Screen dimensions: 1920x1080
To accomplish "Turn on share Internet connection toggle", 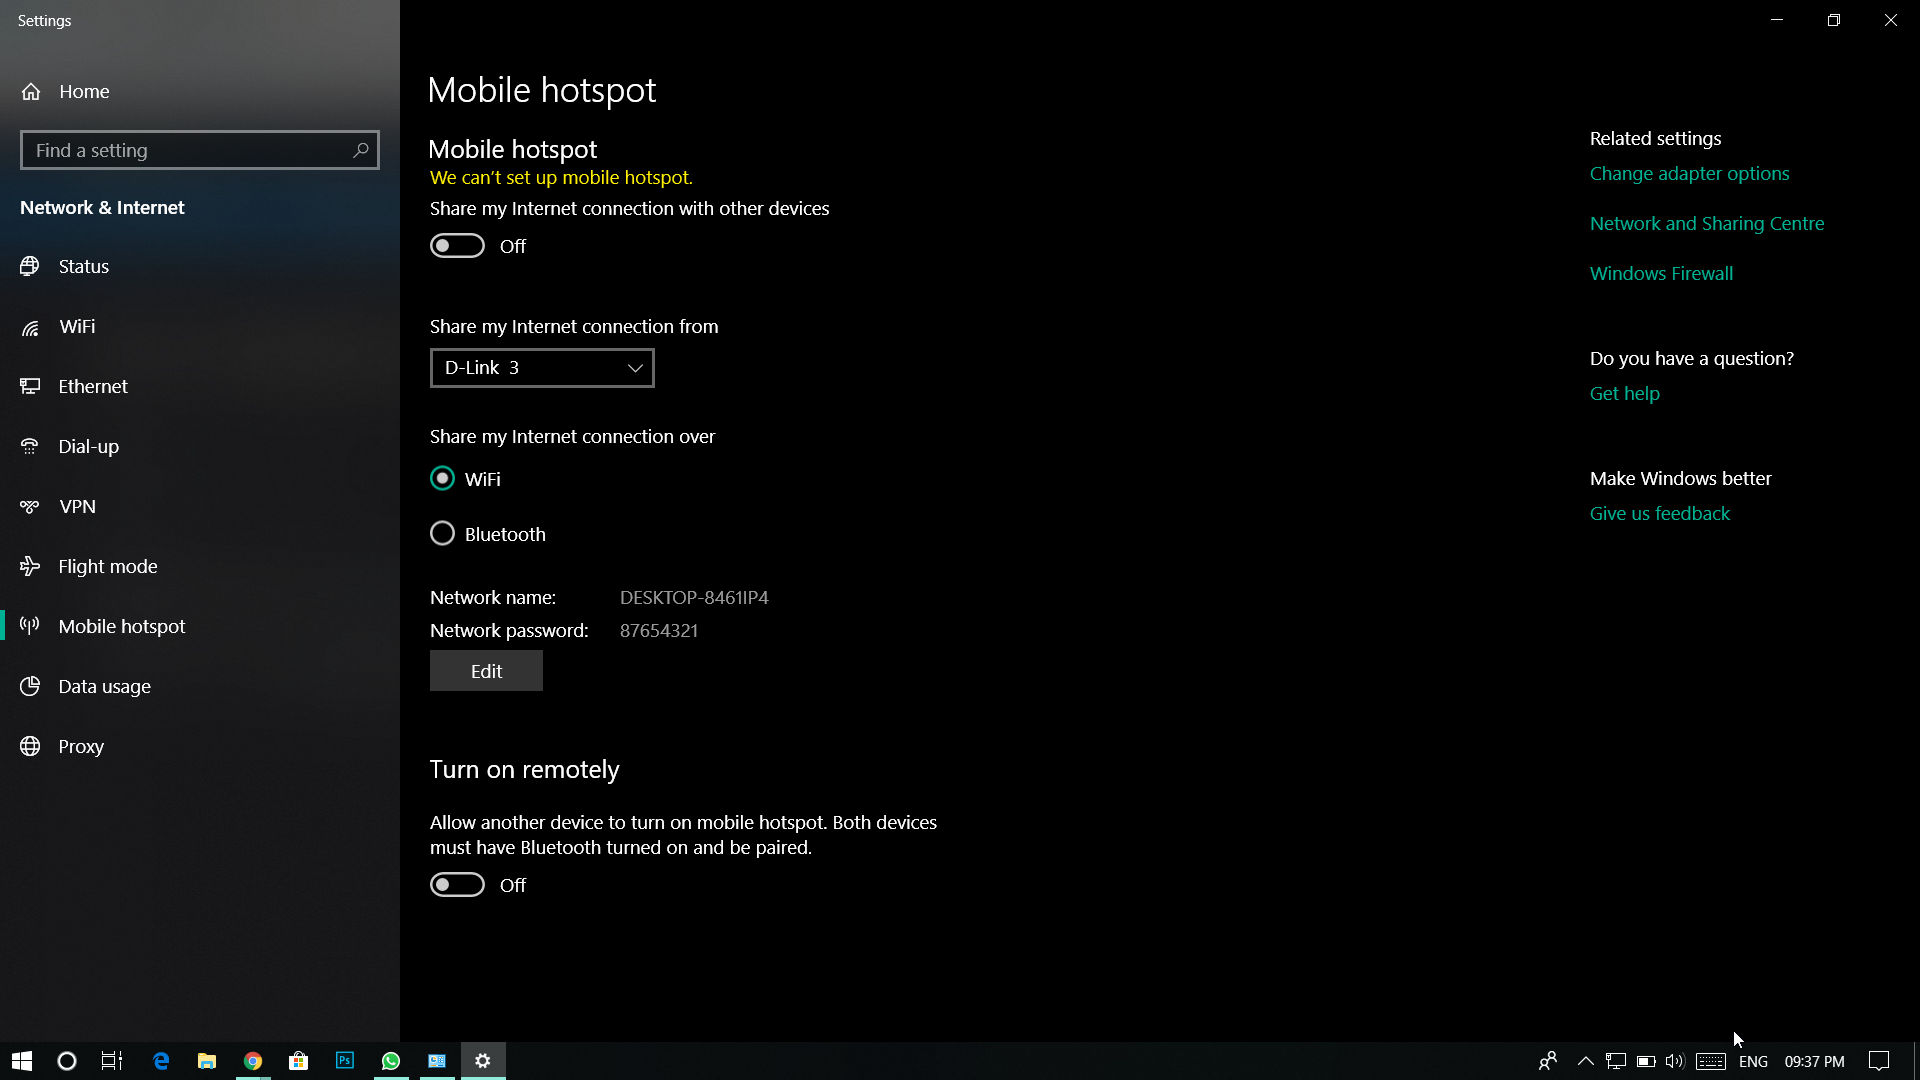I will pyautogui.click(x=457, y=246).
